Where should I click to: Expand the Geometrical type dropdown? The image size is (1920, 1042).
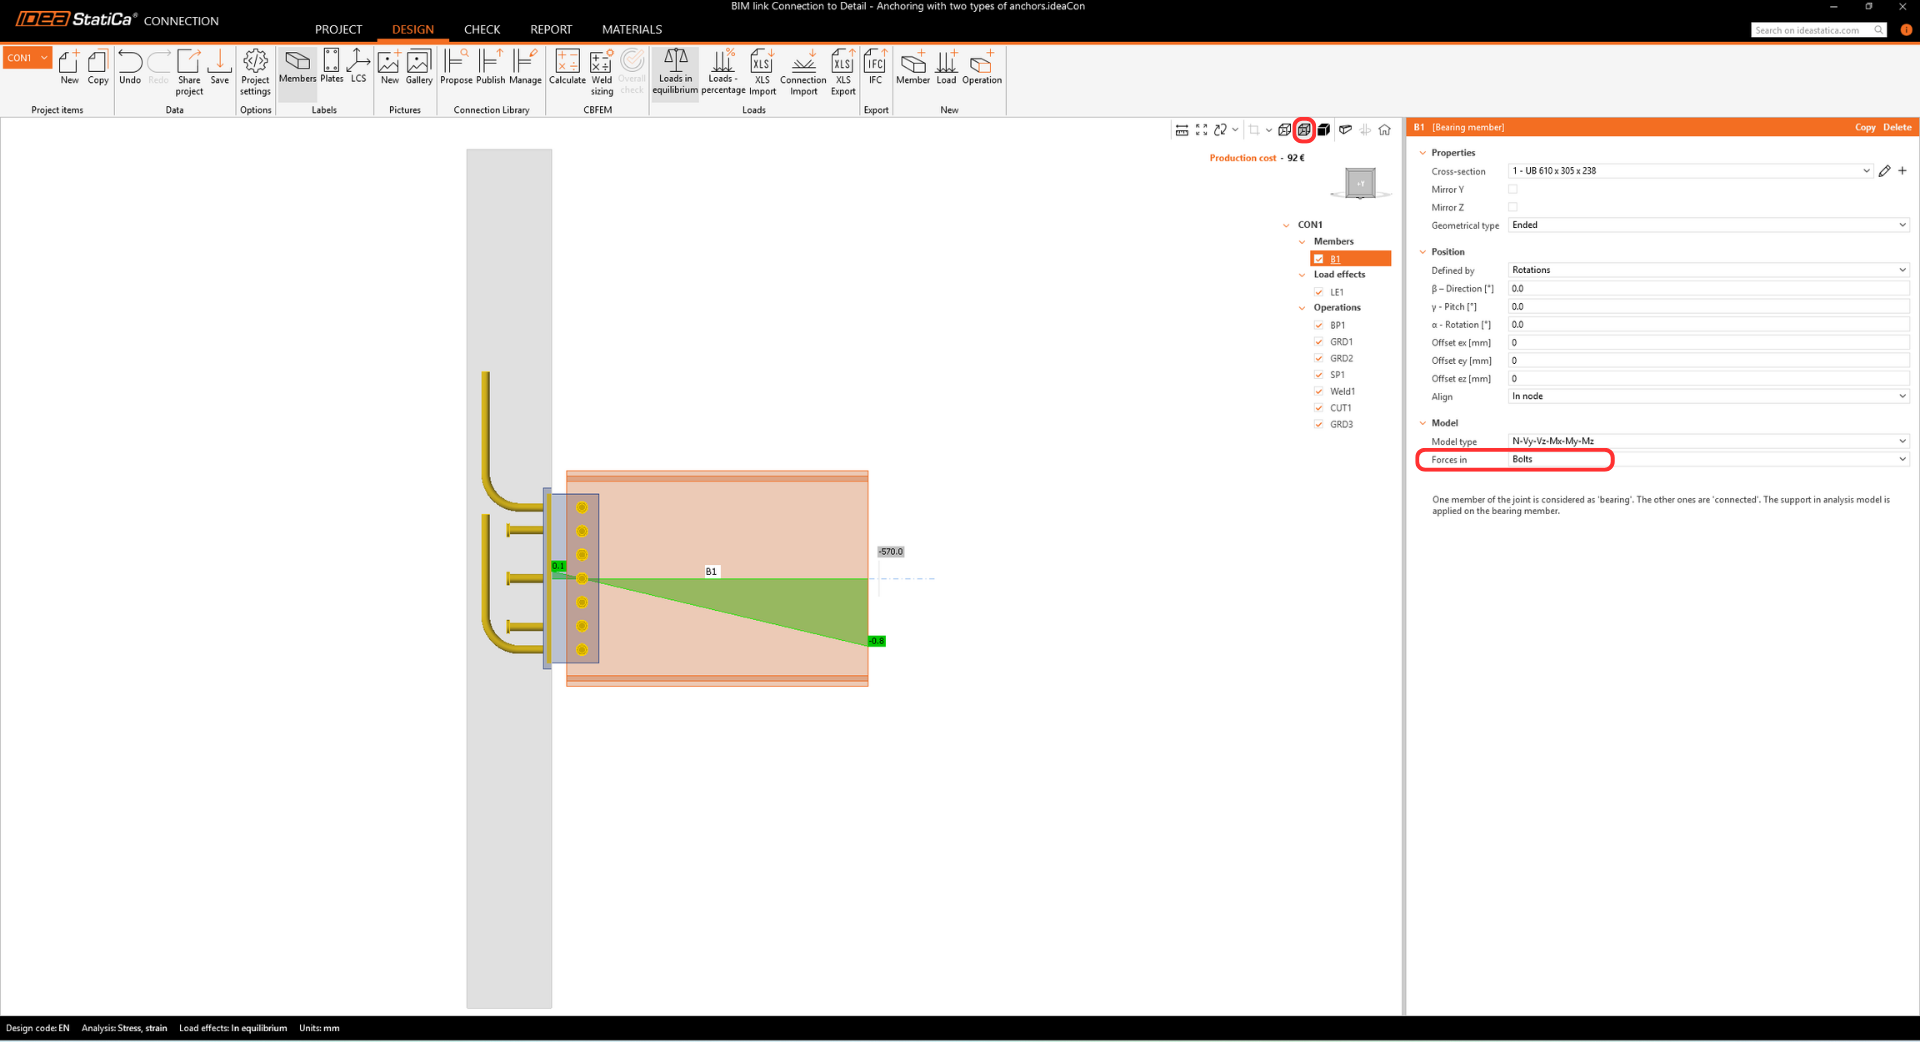pos(1707,225)
